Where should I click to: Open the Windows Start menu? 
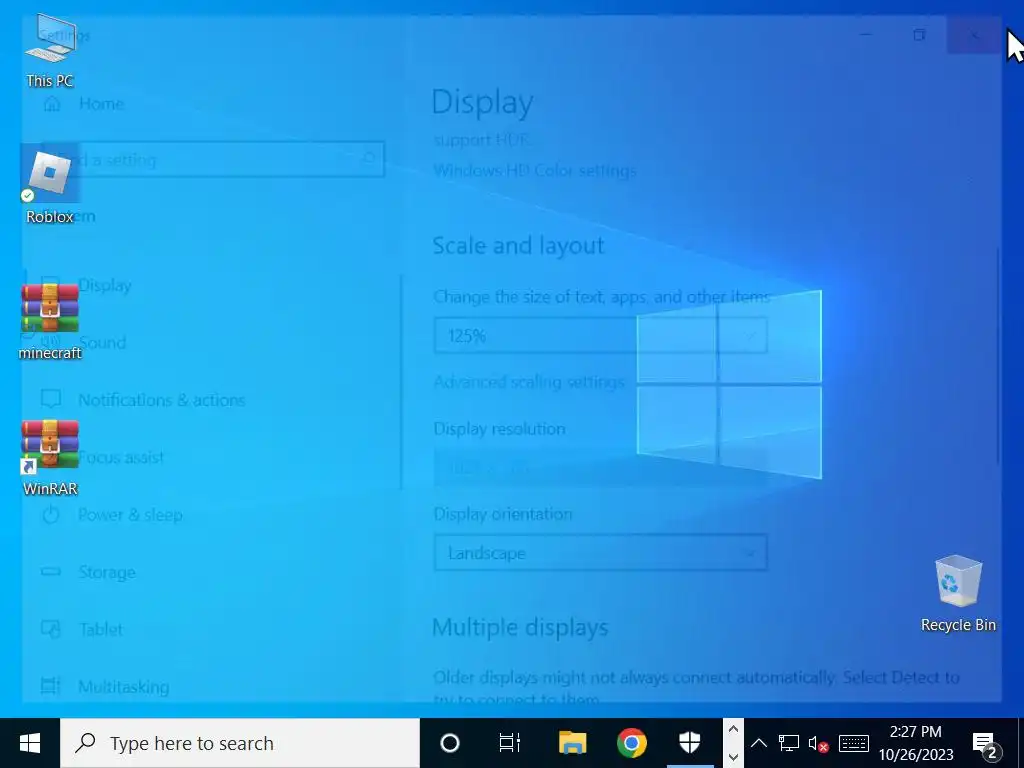pyautogui.click(x=29, y=743)
